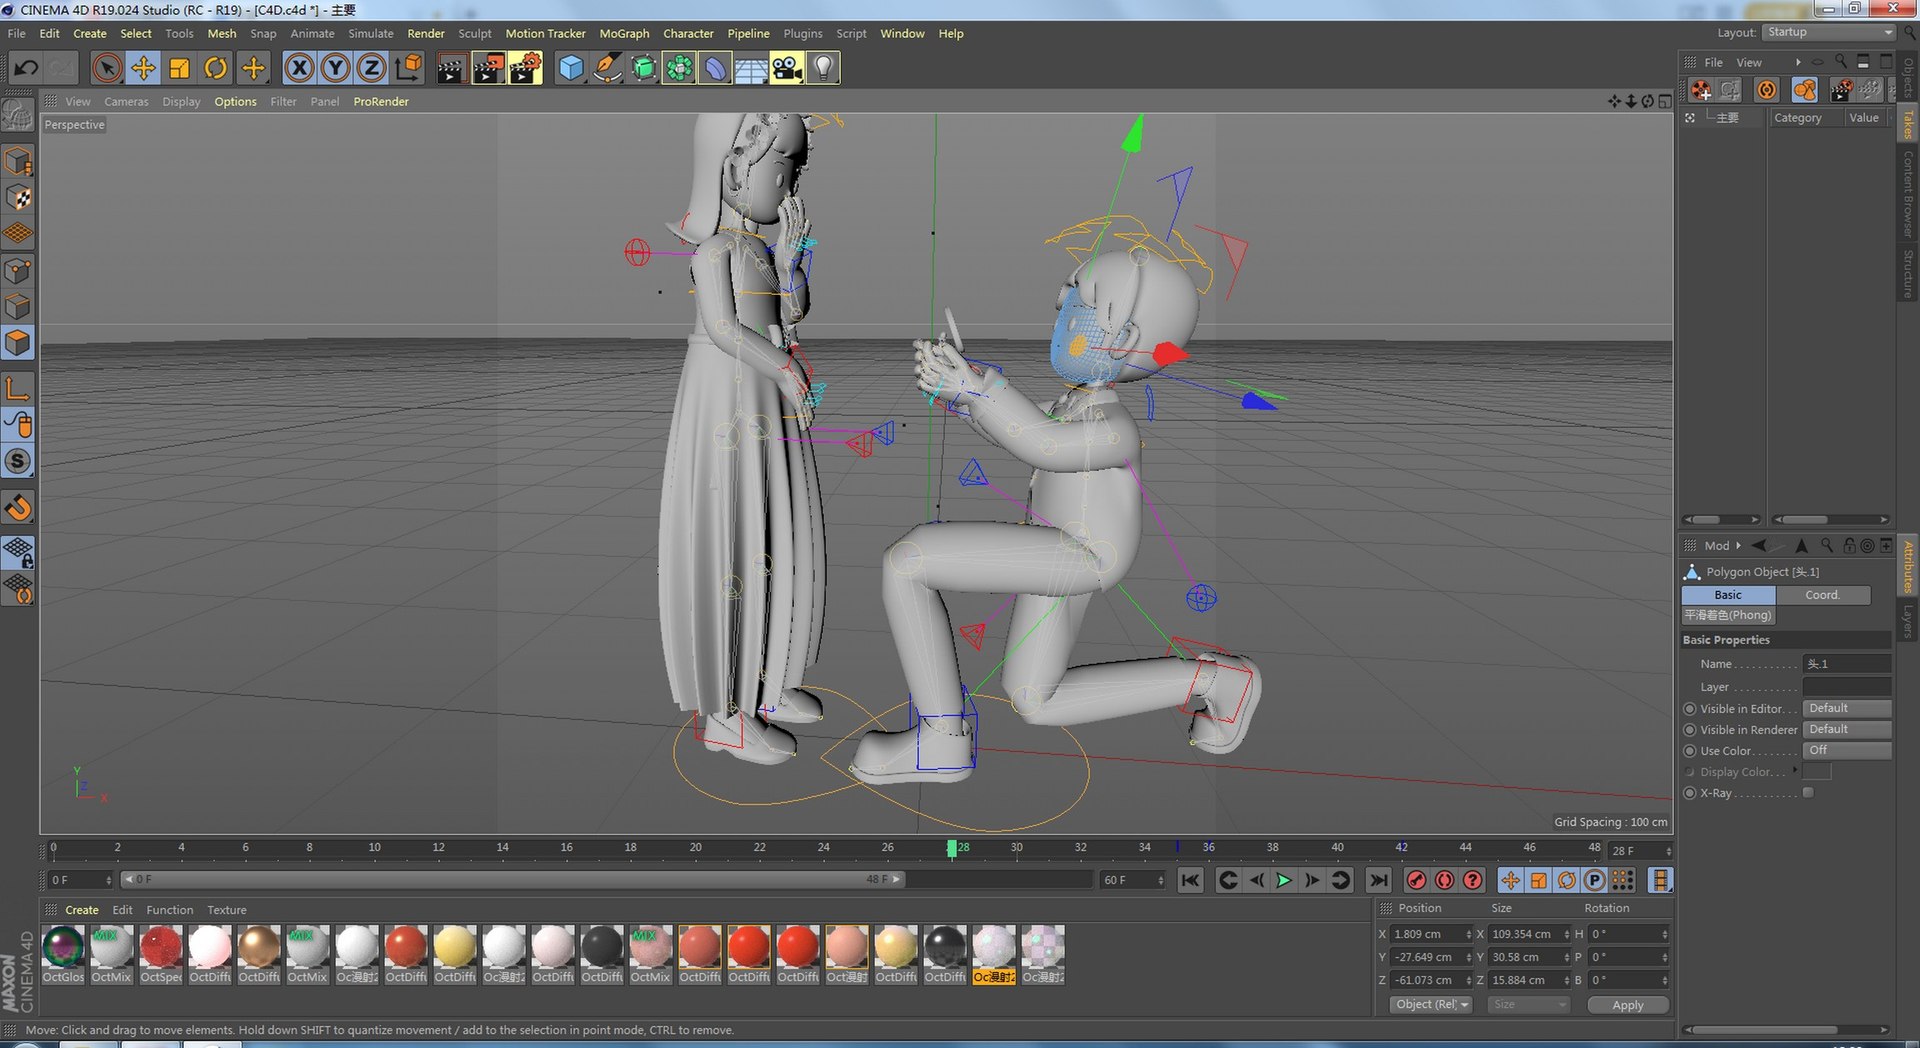
Task: Click Render to Picture Viewer icon
Action: coord(488,68)
